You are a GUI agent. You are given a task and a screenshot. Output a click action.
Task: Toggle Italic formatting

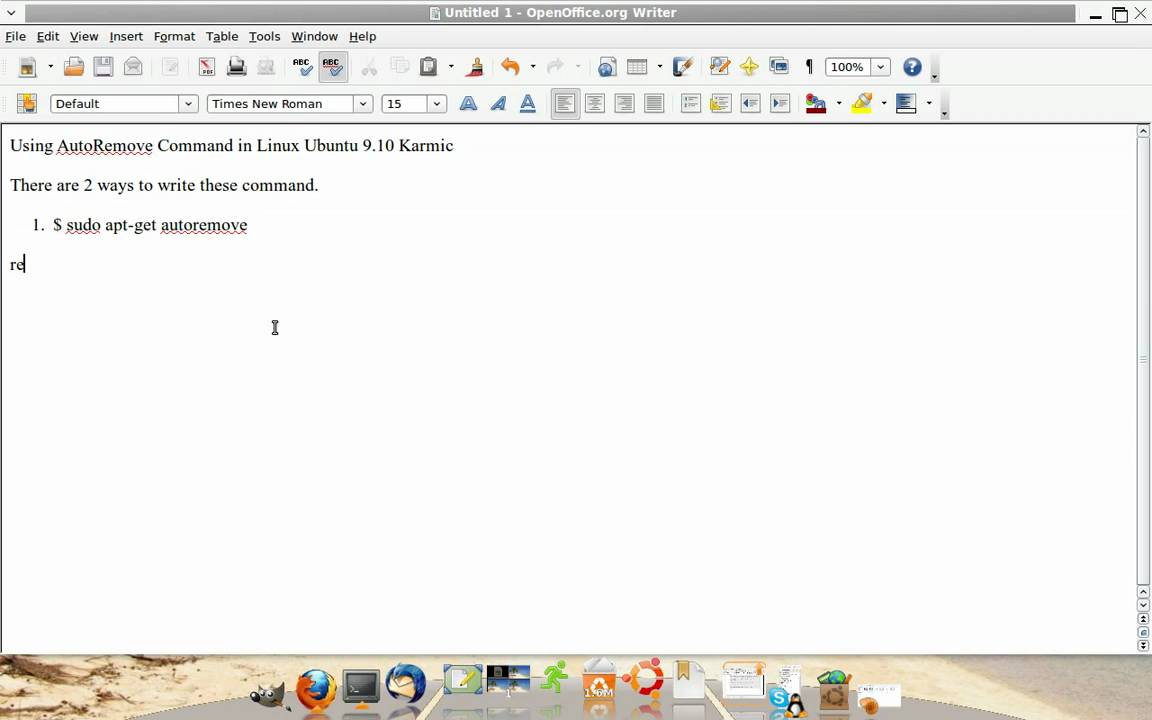point(498,104)
